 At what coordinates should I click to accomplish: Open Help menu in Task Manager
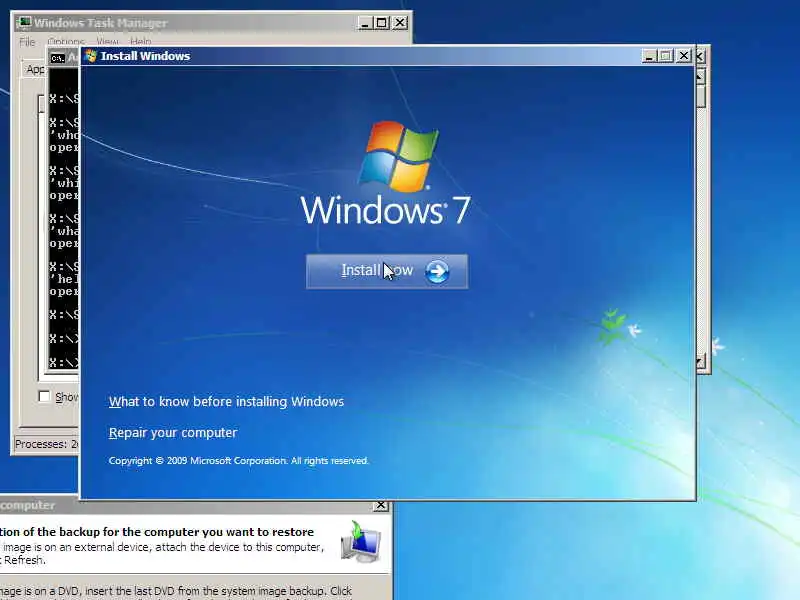coord(140,41)
